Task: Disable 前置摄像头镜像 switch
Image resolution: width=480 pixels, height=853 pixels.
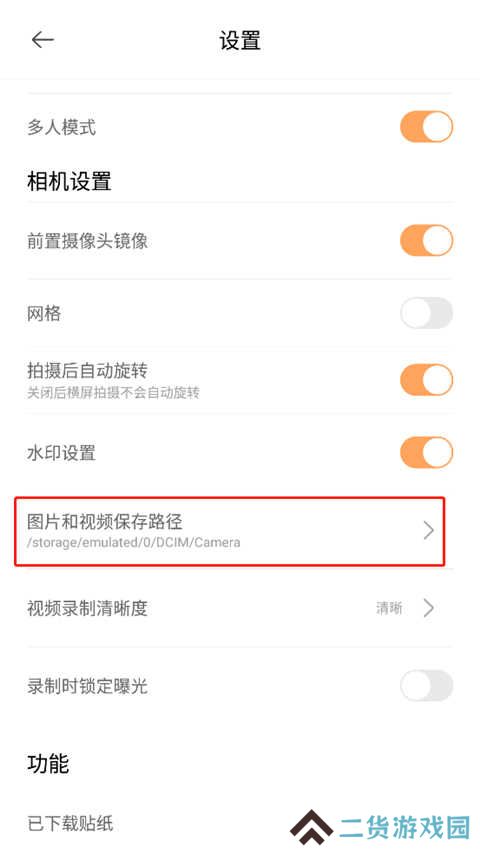Action: tap(427, 240)
